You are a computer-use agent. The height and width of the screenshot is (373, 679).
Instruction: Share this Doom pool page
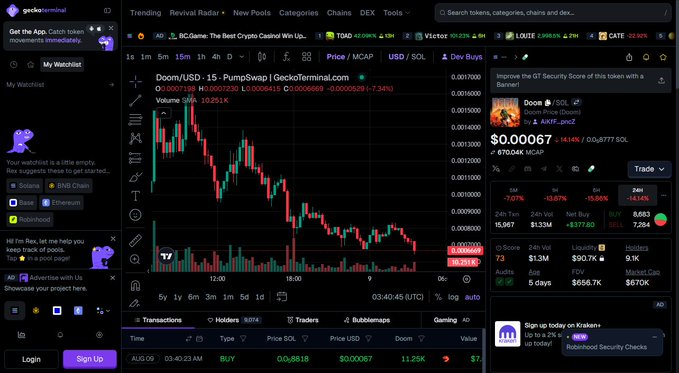point(629,57)
